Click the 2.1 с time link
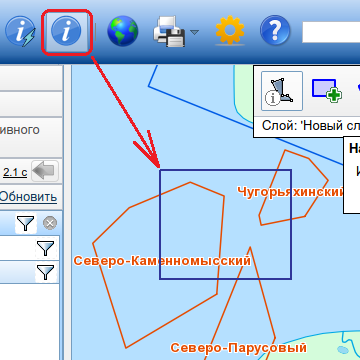 [15, 172]
